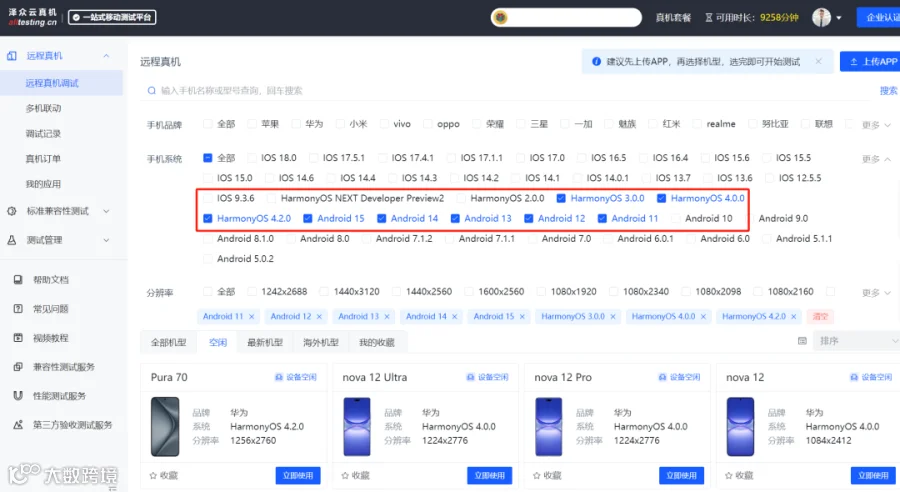Open the 排序 sort dropdown
This screenshot has width=900, height=492.
point(856,341)
